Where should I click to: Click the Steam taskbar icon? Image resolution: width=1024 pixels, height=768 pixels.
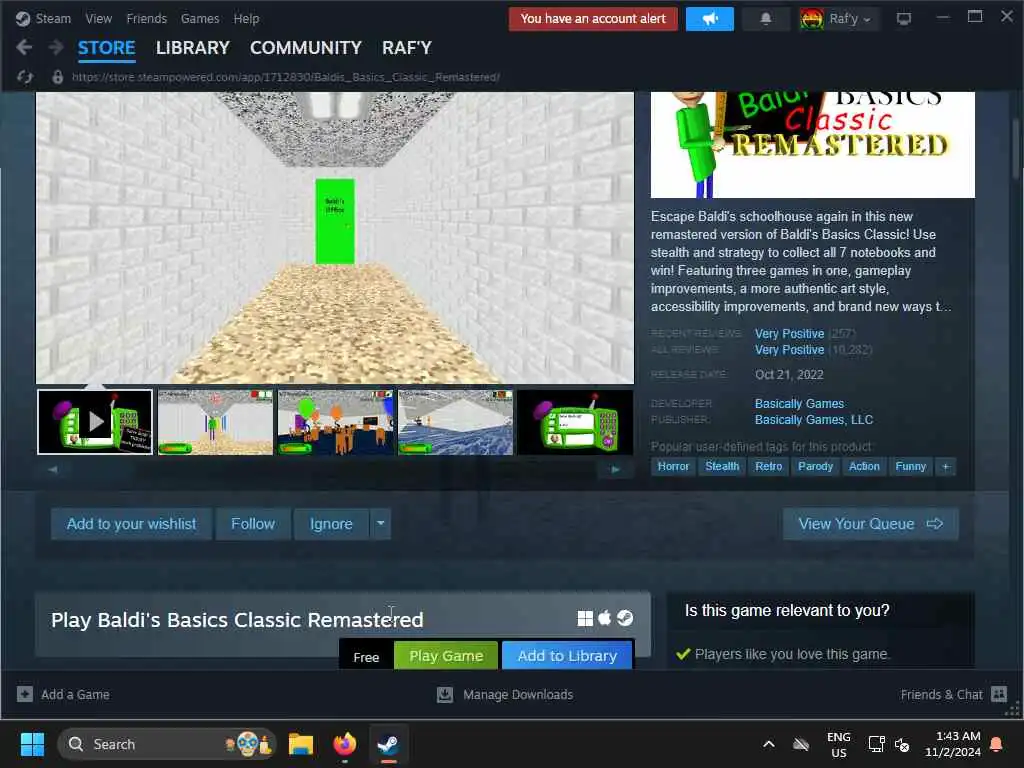point(389,744)
